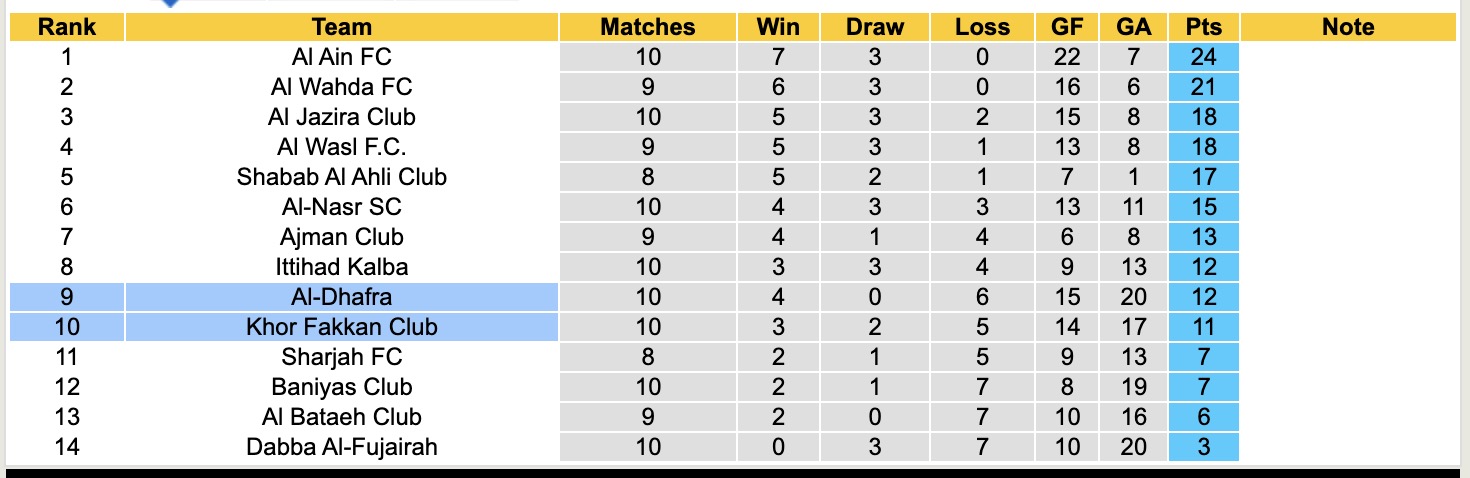This screenshot has height=478, width=1470.
Task: Click the Rank column header
Action: click(66, 27)
